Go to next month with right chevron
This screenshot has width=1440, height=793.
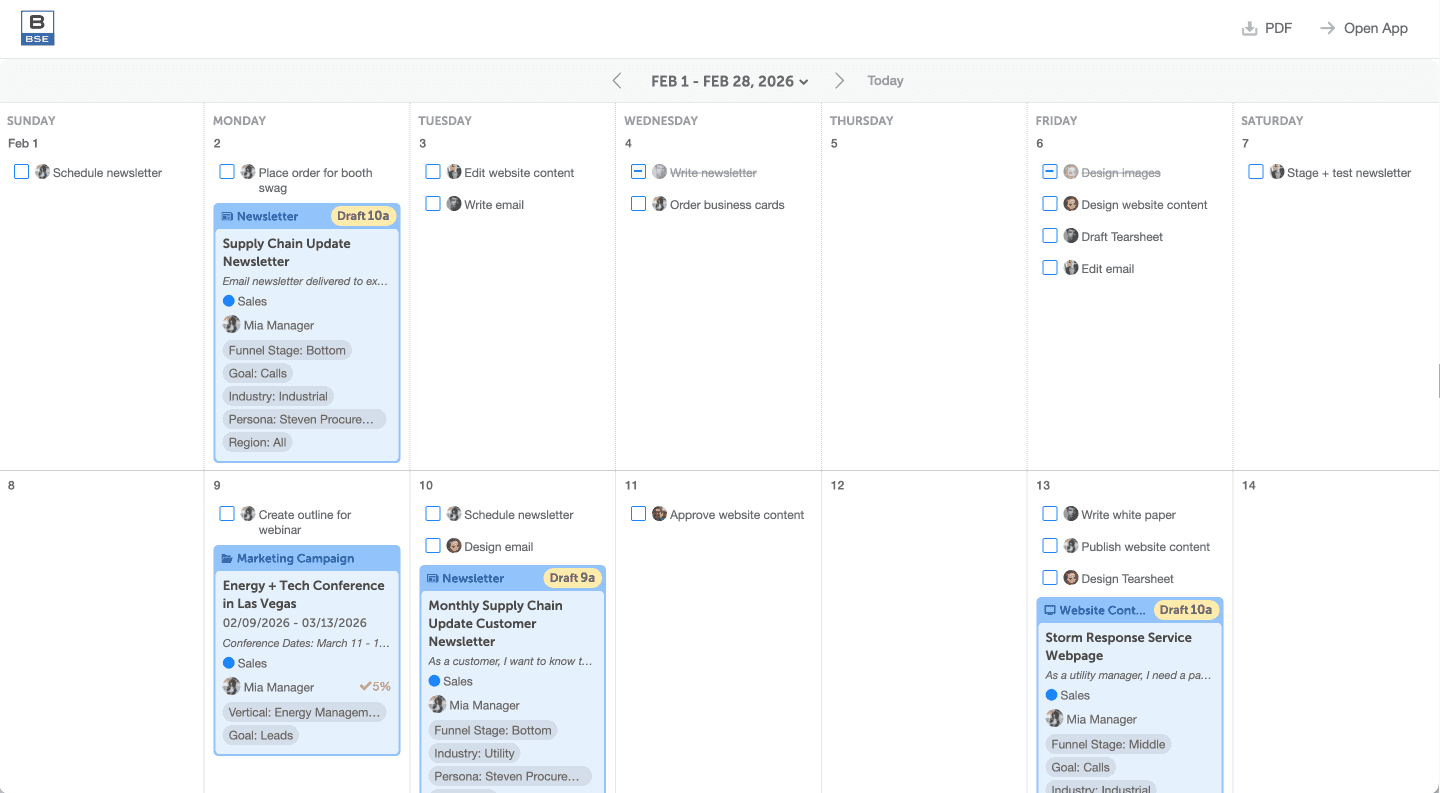pyautogui.click(x=839, y=81)
